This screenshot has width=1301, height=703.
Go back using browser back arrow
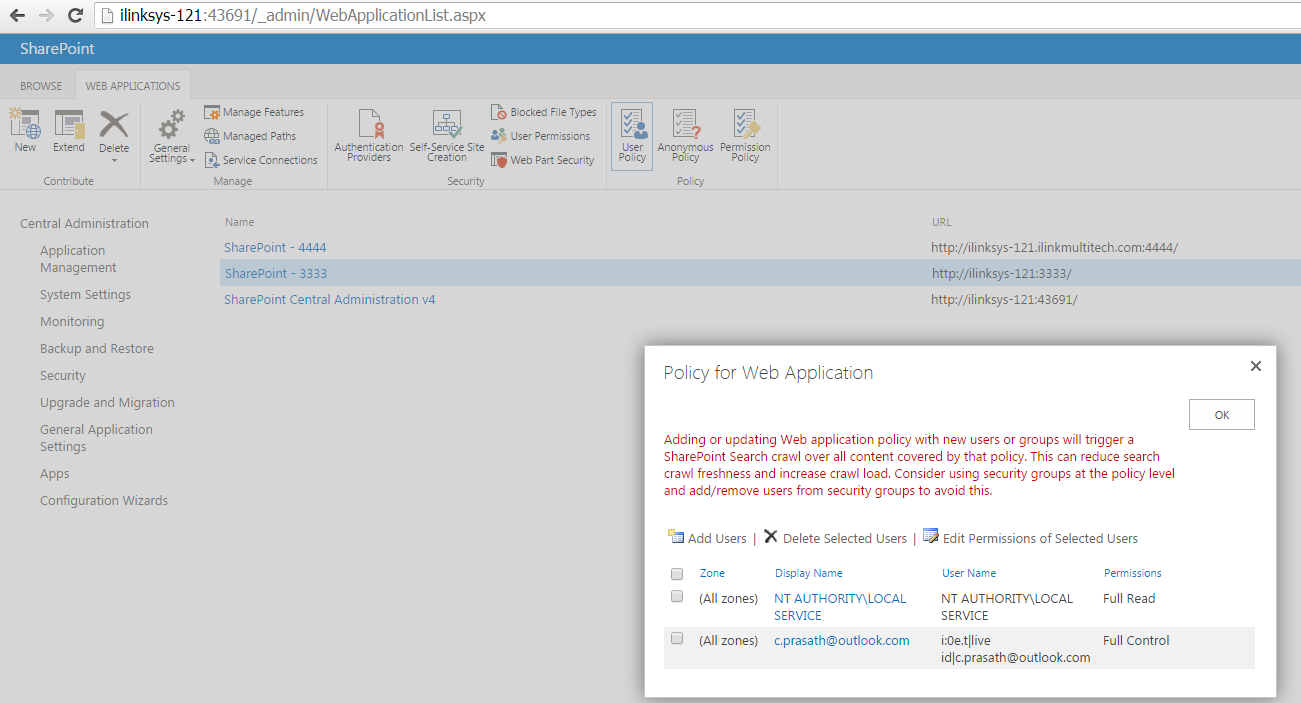pos(17,15)
